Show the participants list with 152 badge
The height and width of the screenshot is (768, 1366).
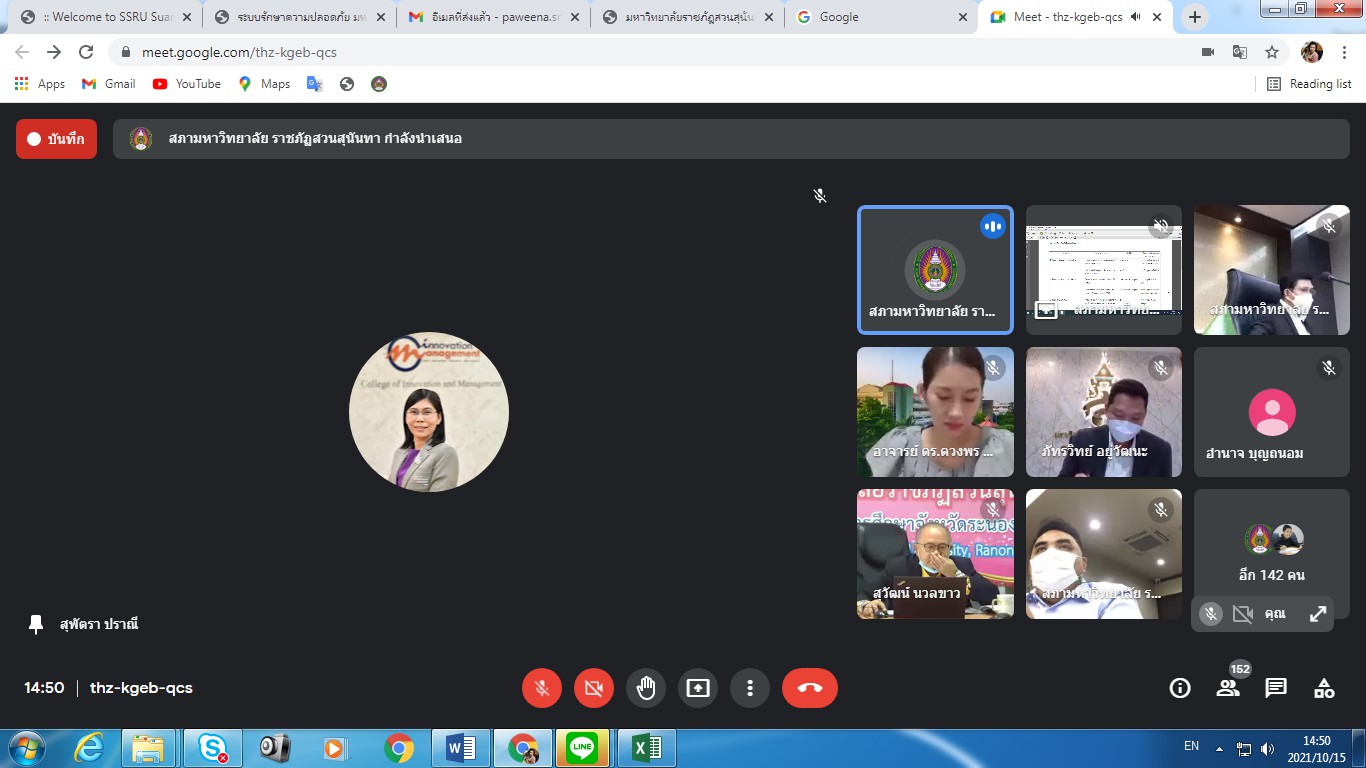pos(1228,688)
